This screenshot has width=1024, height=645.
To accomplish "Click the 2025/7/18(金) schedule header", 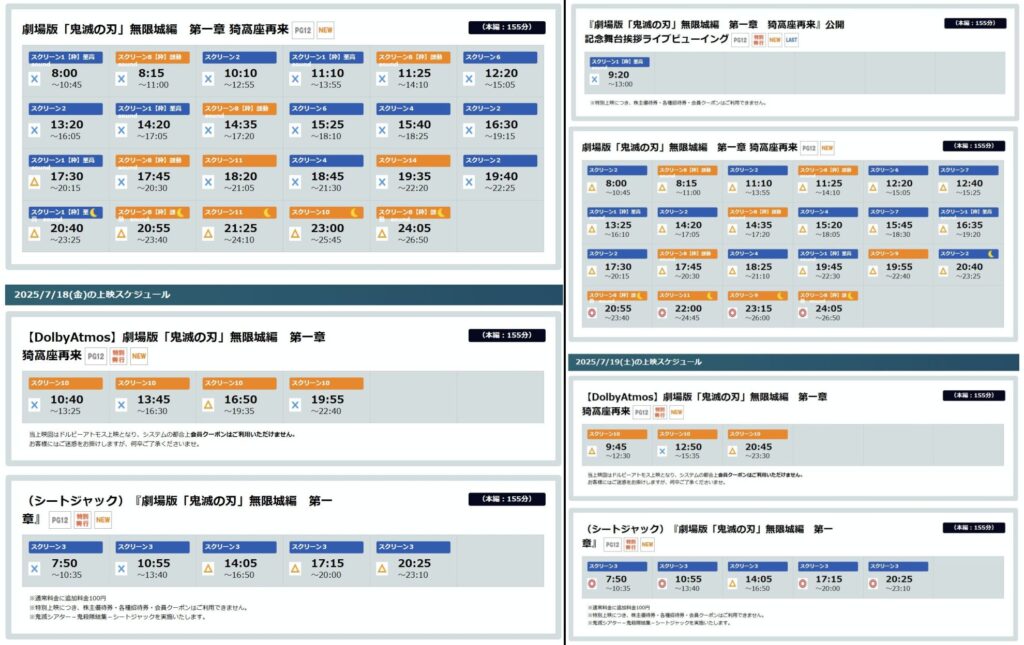I will [x=284, y=294].
